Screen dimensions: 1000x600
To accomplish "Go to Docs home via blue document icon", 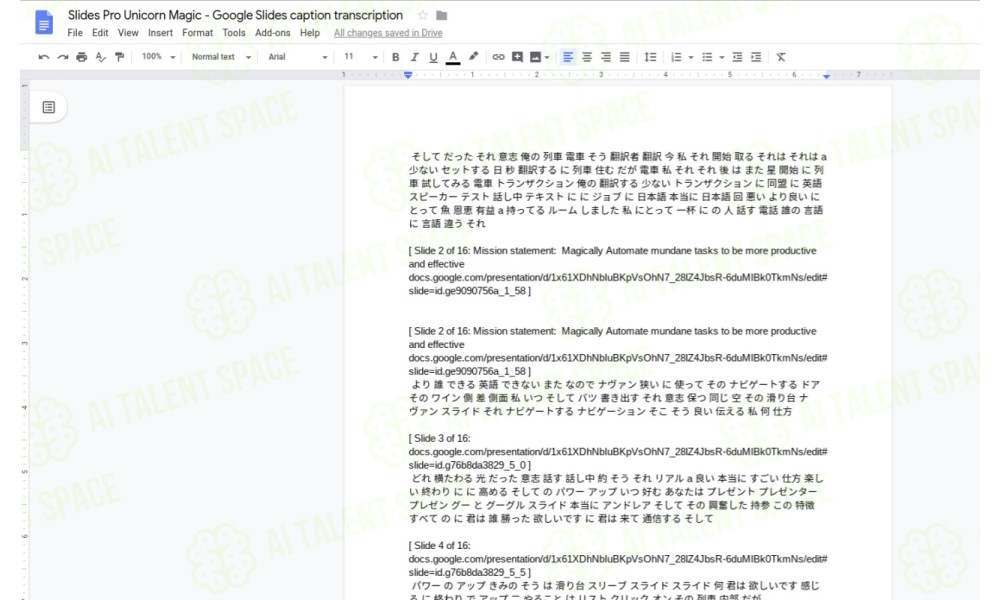I will tap(44, 23).
